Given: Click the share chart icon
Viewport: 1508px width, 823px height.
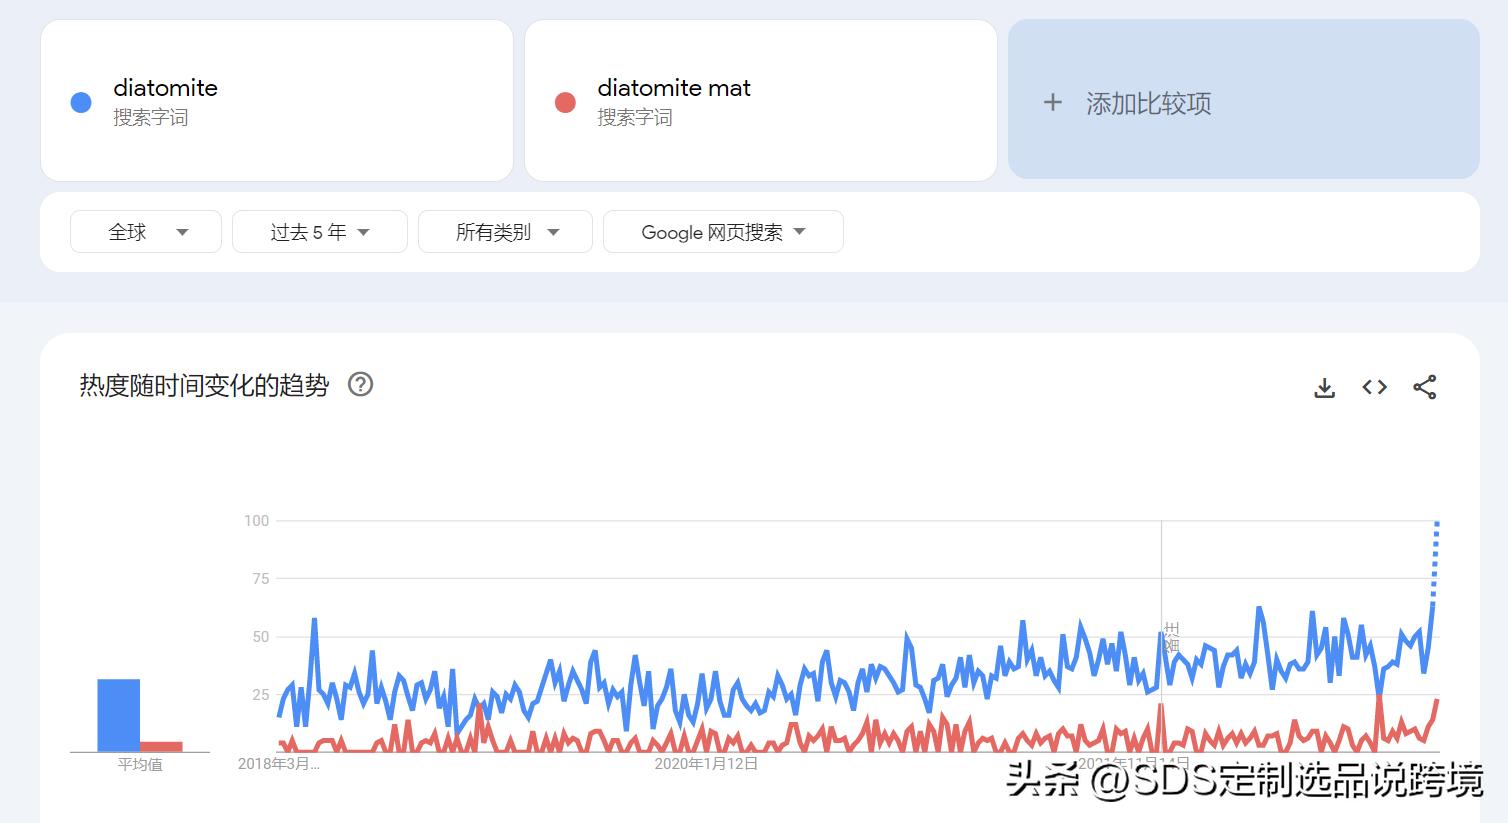Looking at the screenshot, I should pos(1424,387).
